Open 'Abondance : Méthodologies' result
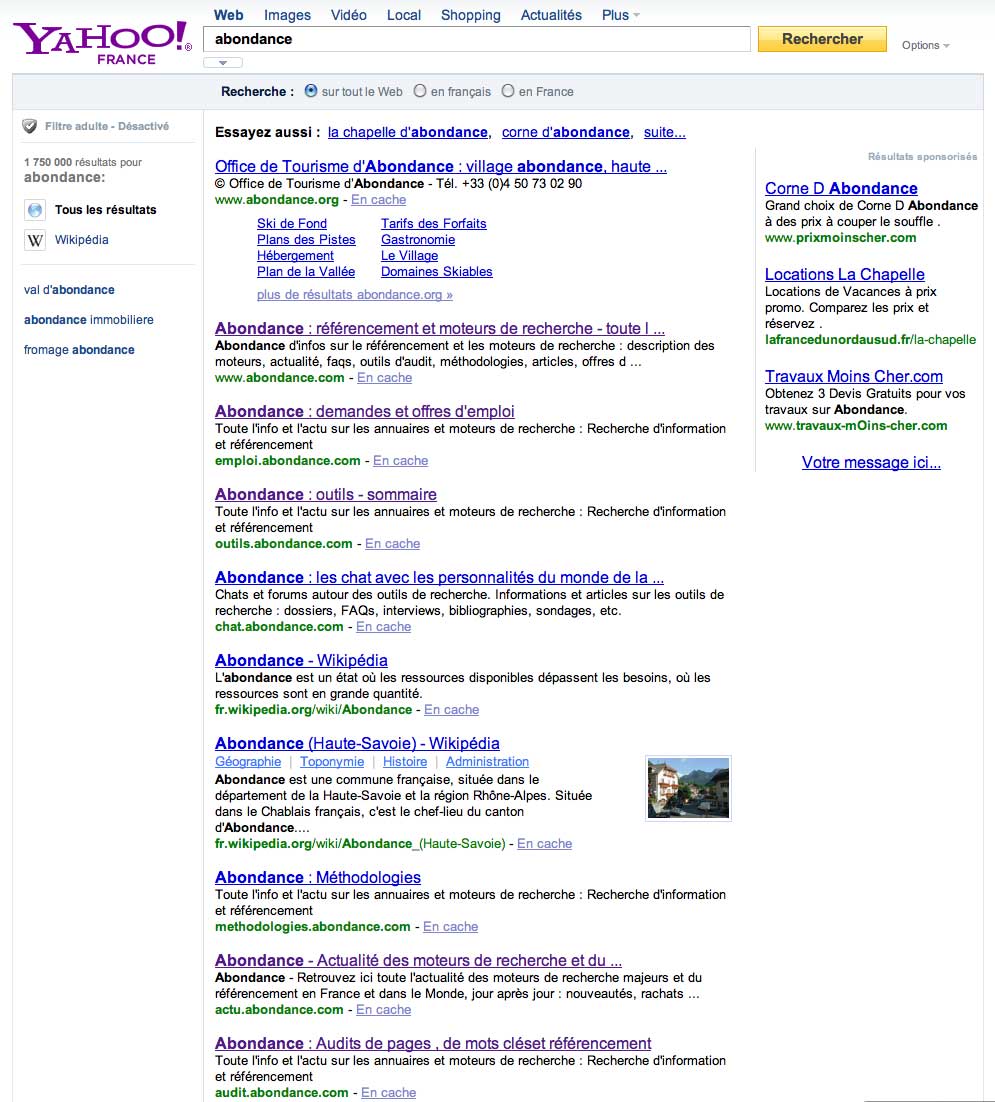The height and width of the screenshot is (1102, 995). tap(318, 877)
